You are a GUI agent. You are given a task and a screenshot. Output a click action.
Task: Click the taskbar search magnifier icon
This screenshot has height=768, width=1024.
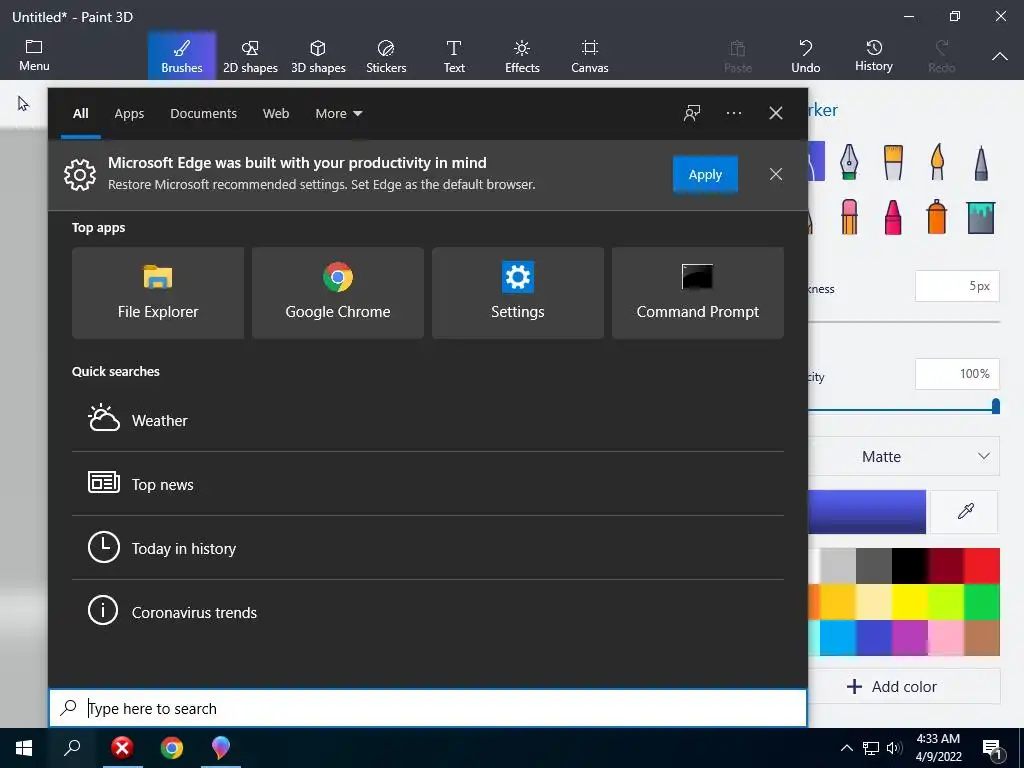pyautogui.click(x=72, y=748)
